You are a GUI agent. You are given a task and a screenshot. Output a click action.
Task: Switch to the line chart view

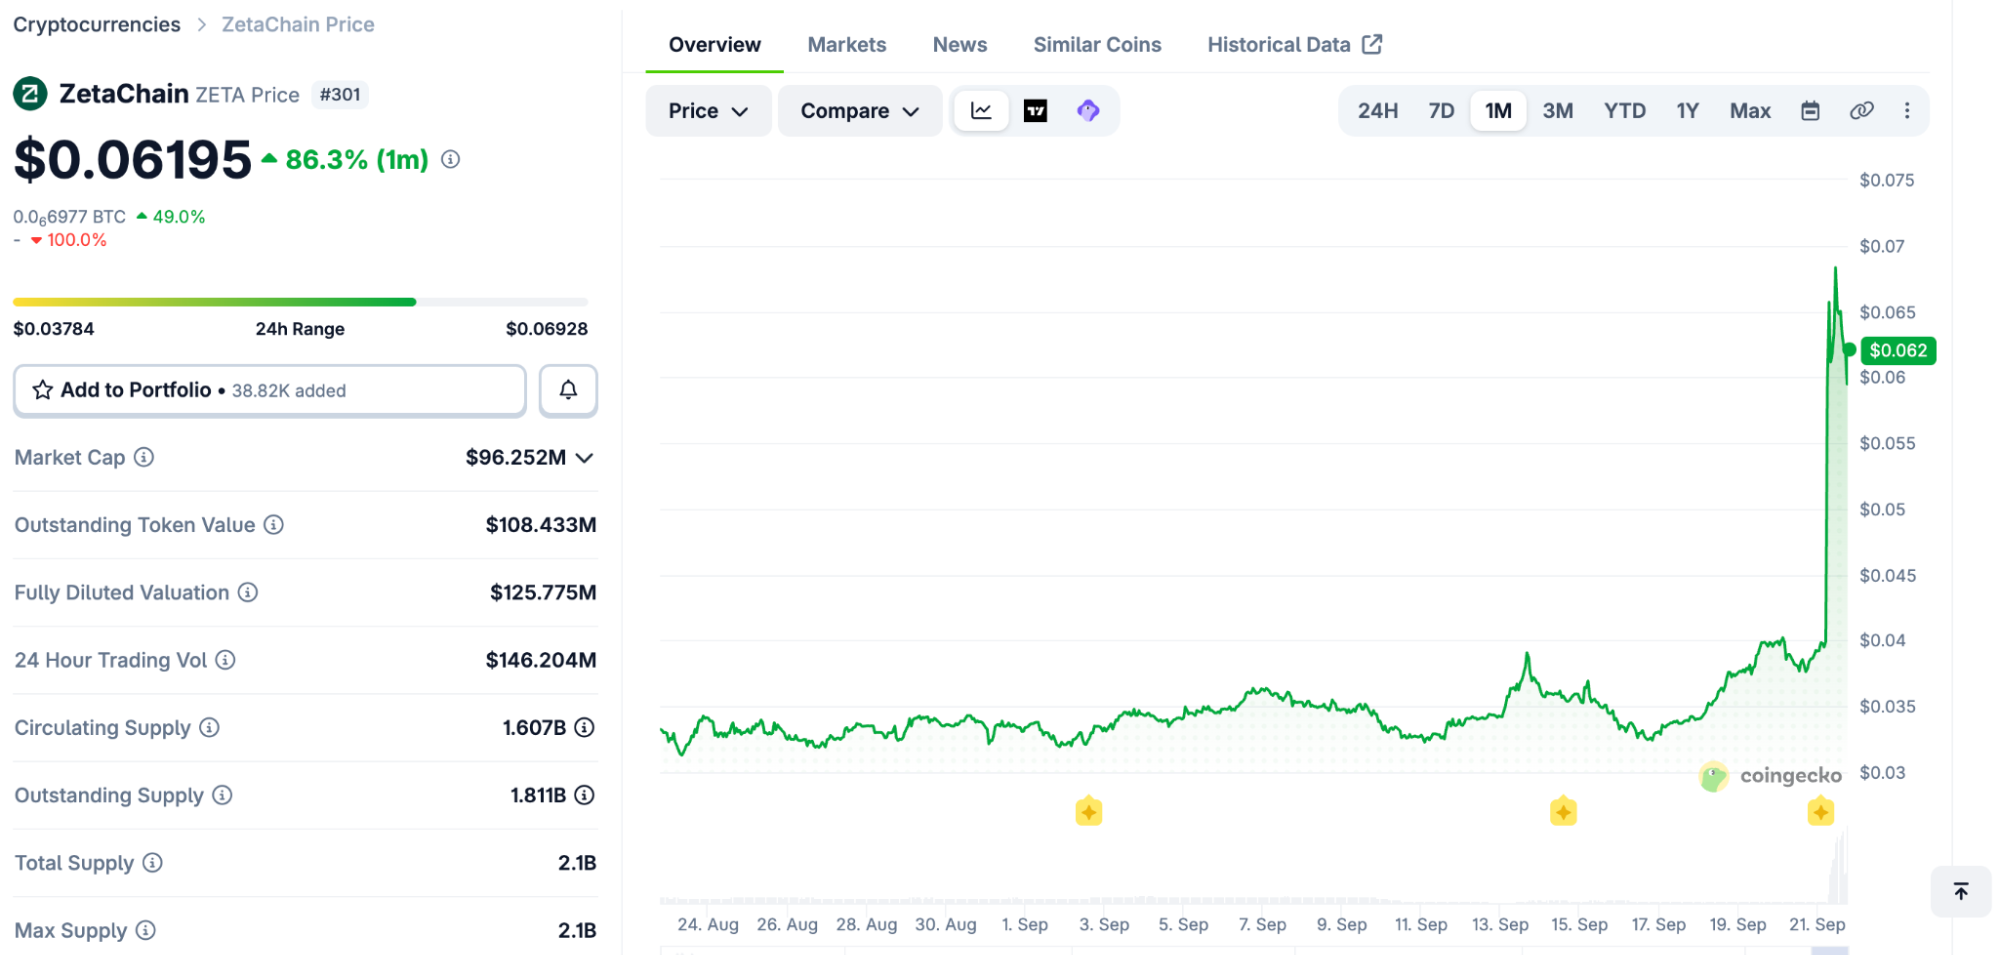981,110
